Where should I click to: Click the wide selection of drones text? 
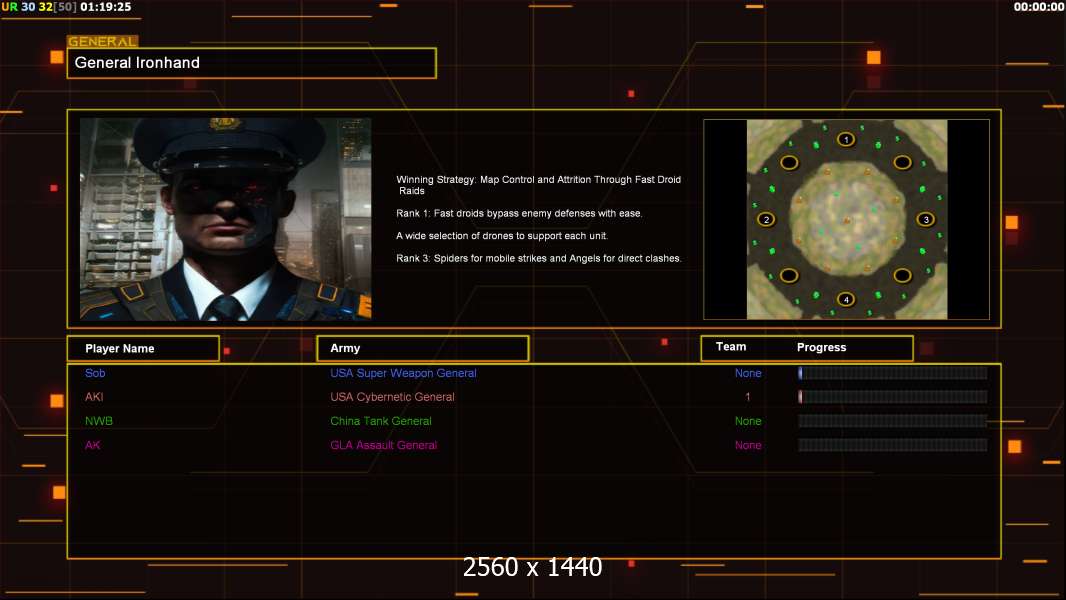(502, 236)
